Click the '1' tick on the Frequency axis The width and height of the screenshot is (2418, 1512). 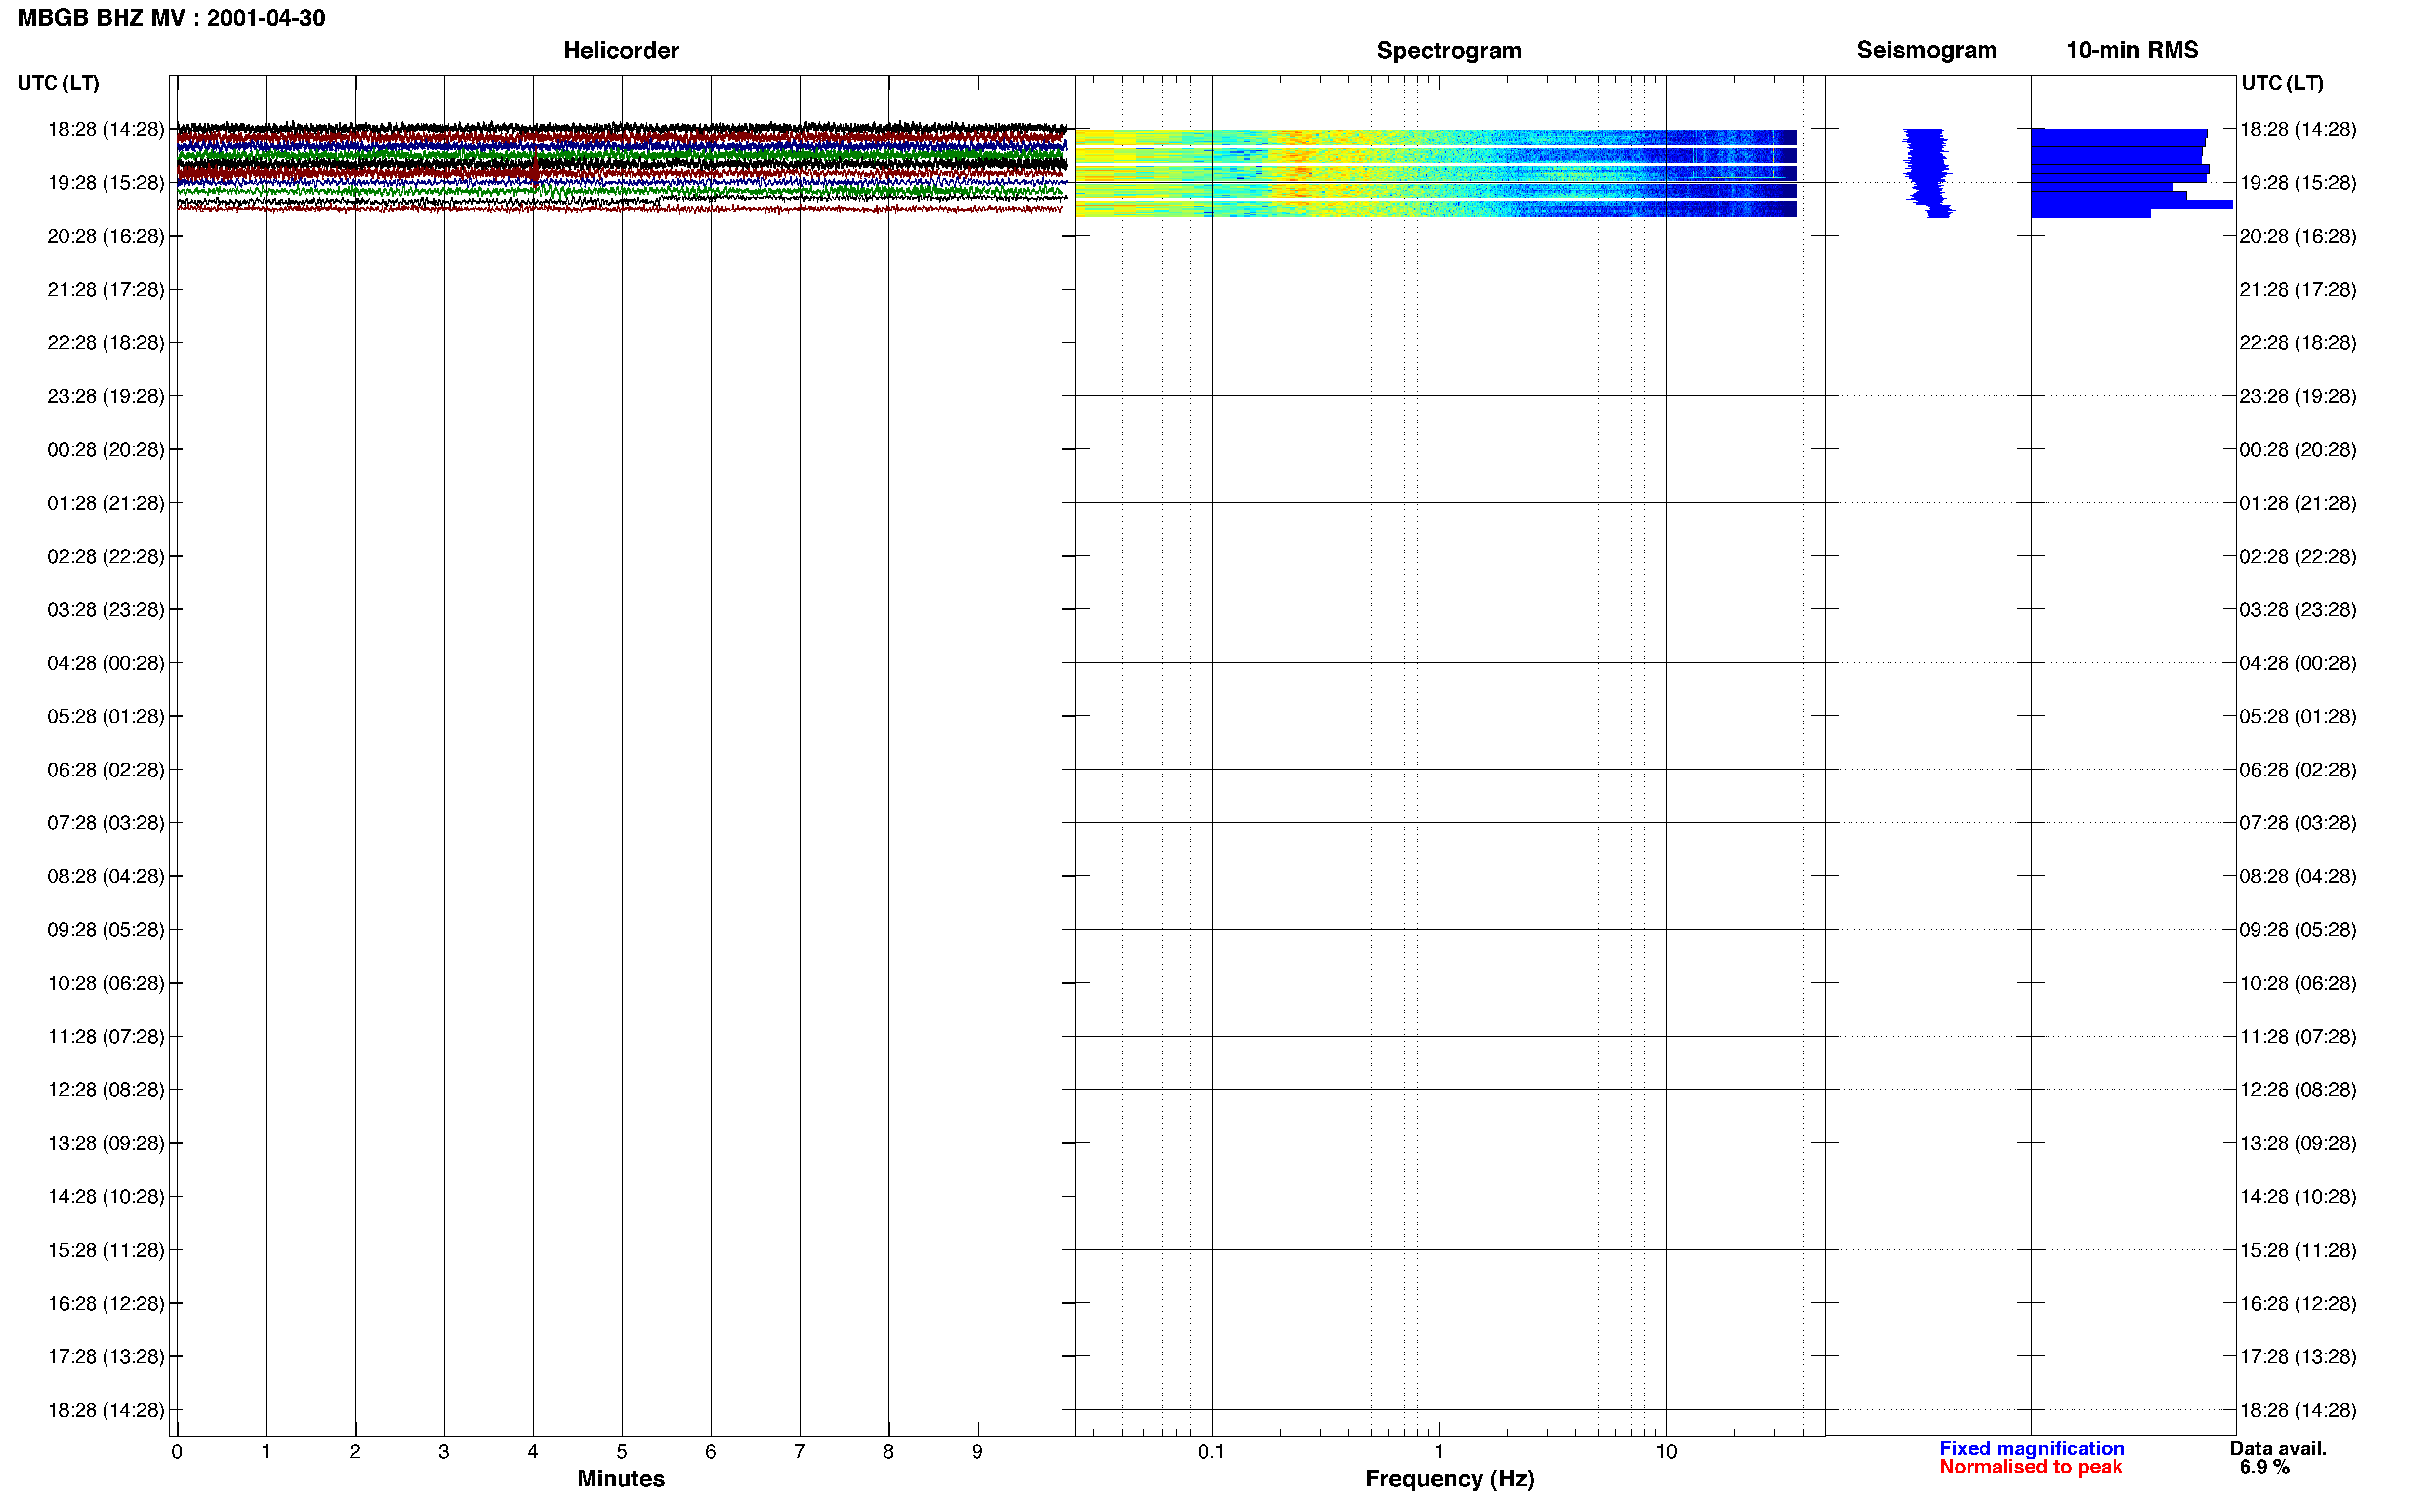click(x=1439, y=1452)
